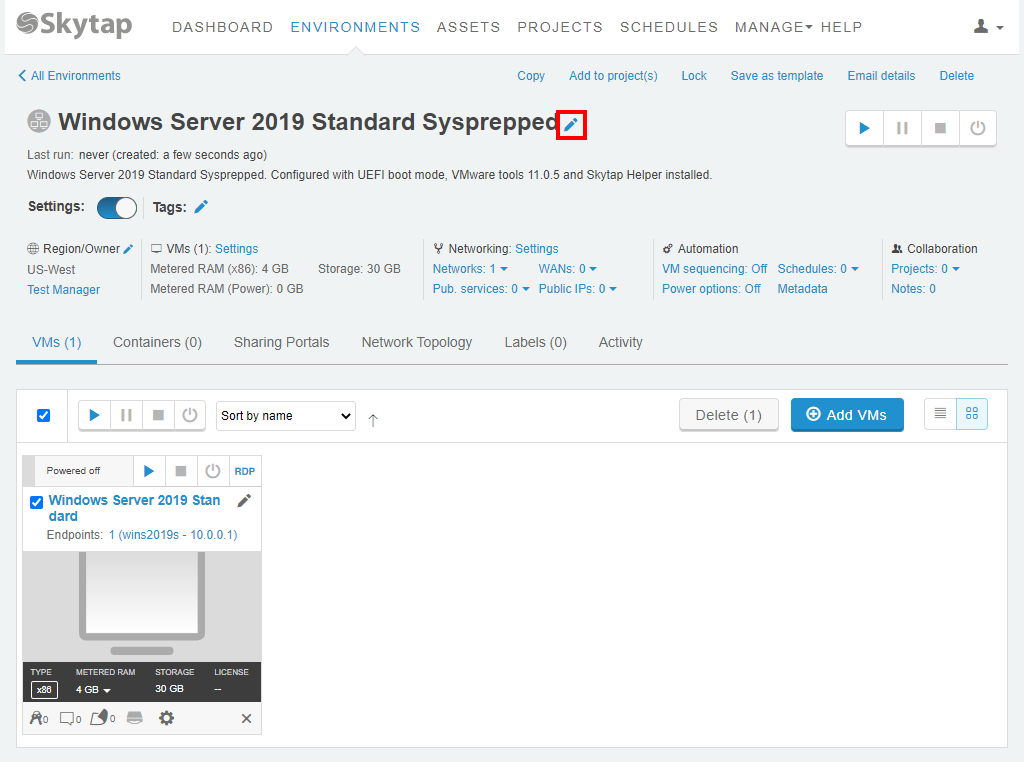
Task: Open RDP connection for the VM
Action: pyautogui.click(x=245, y=471)
